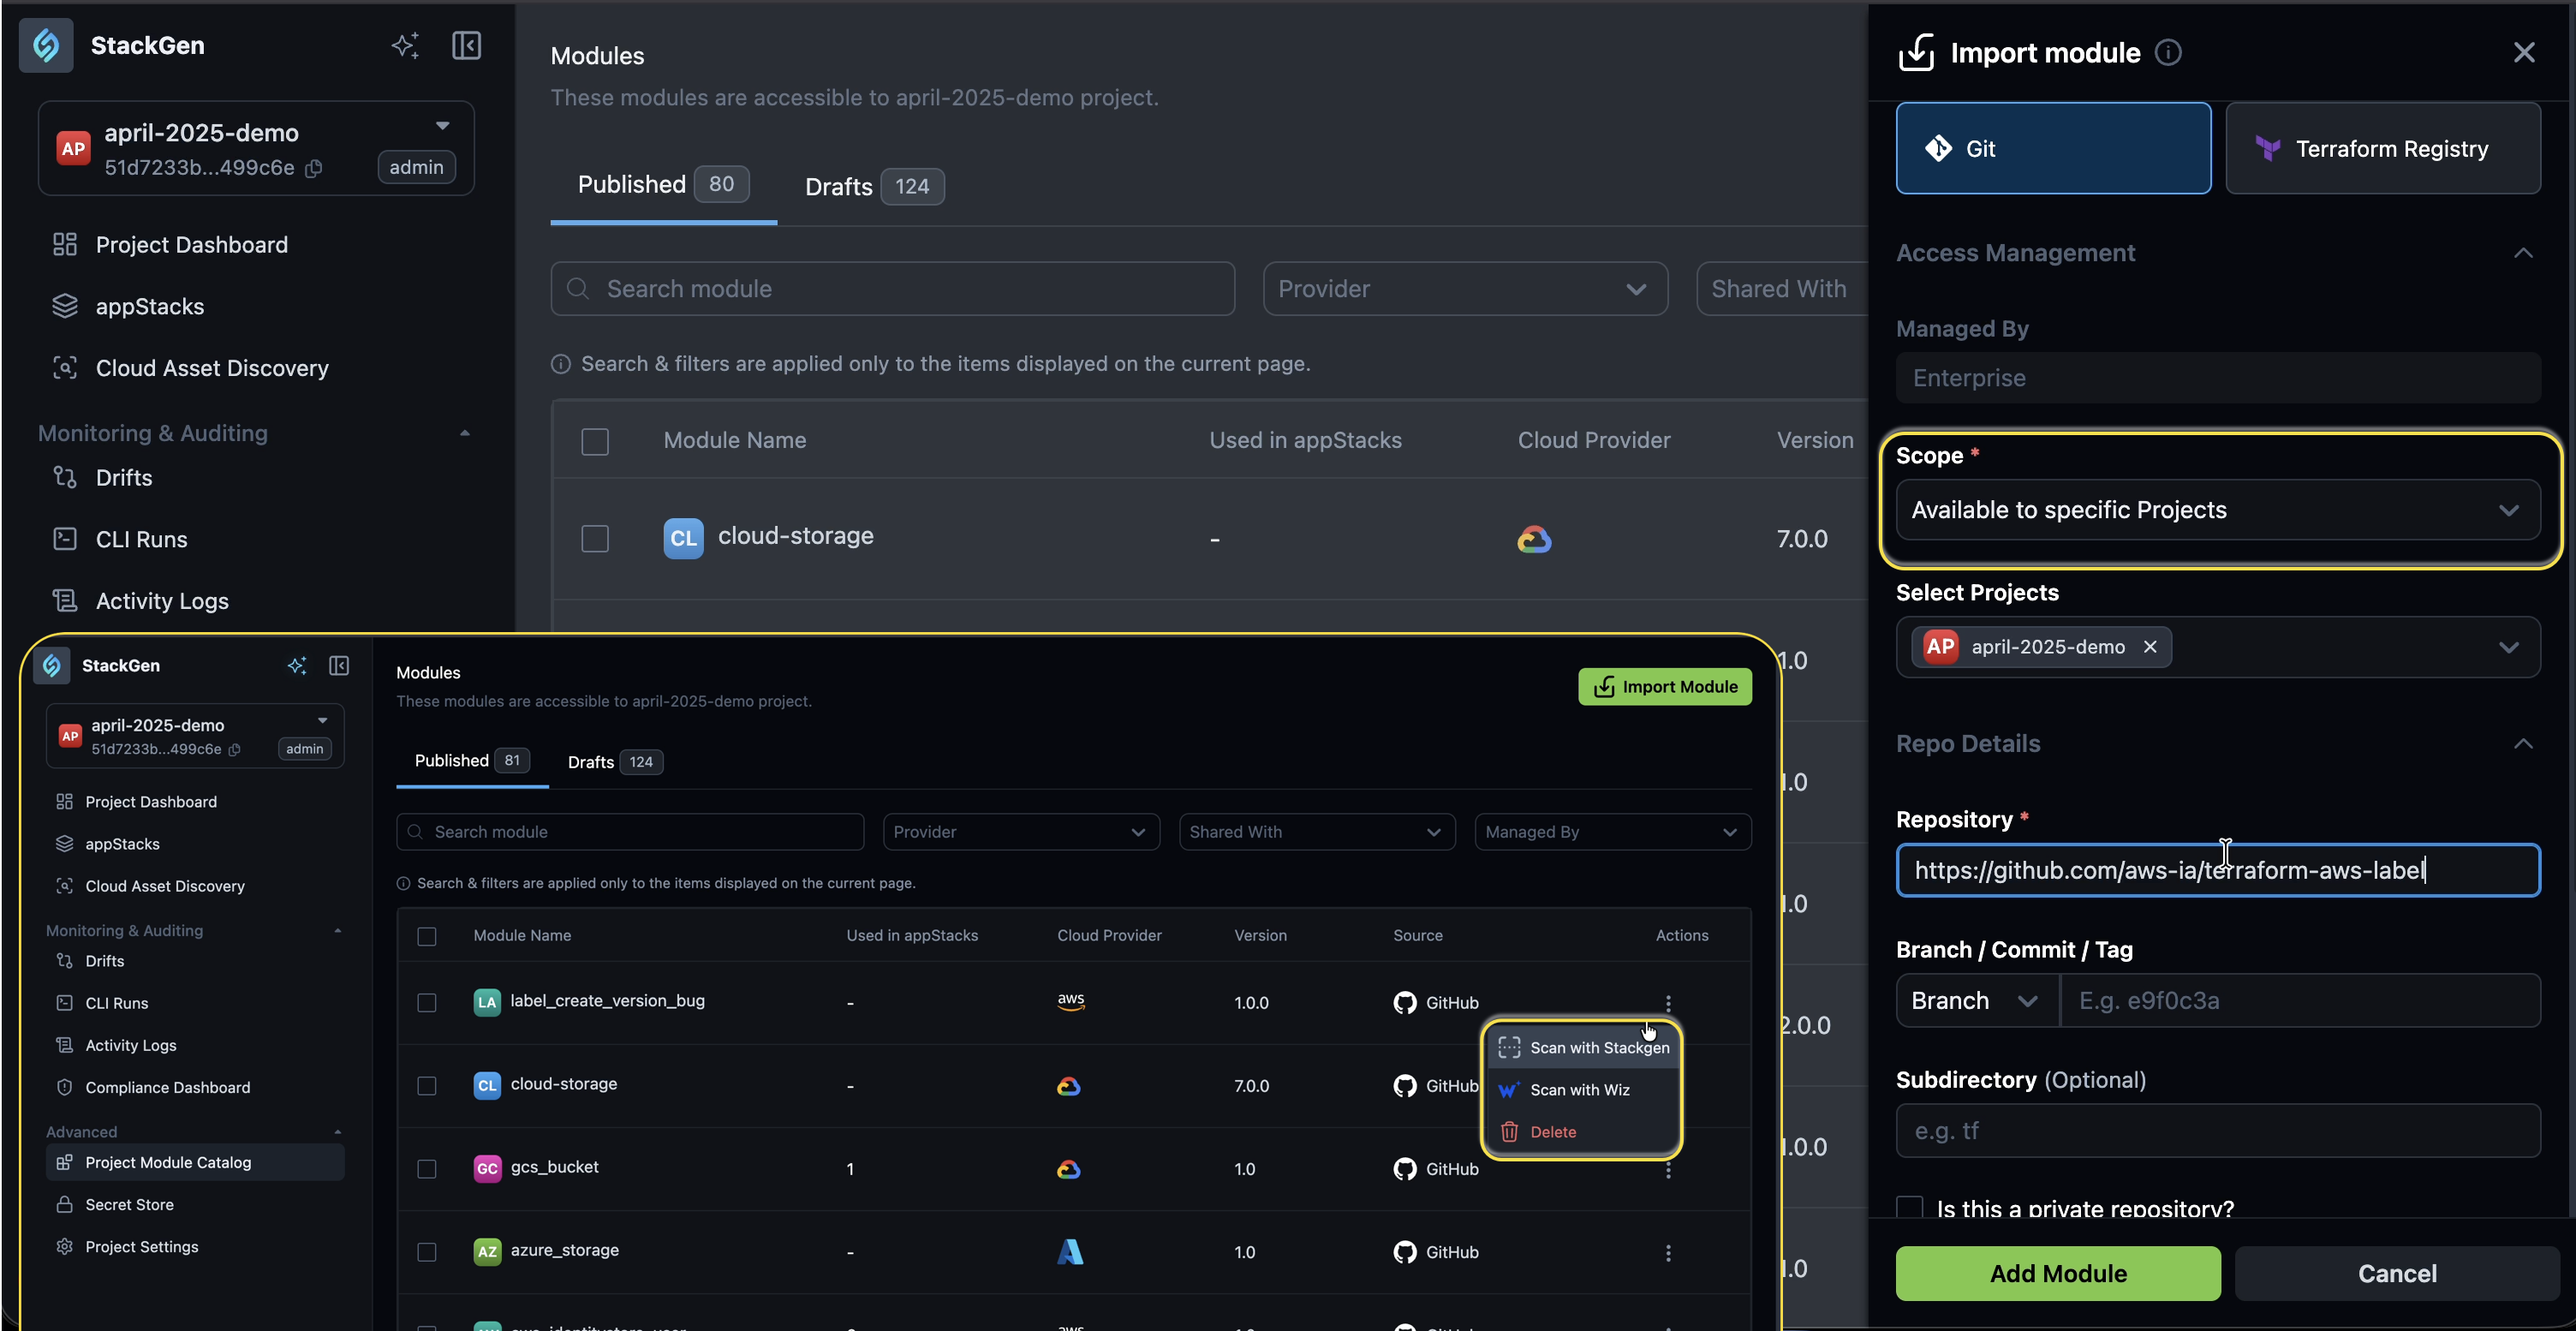Tick the checkbox for large cloud-storage 7.0.0 row

(x=595, y=538)
